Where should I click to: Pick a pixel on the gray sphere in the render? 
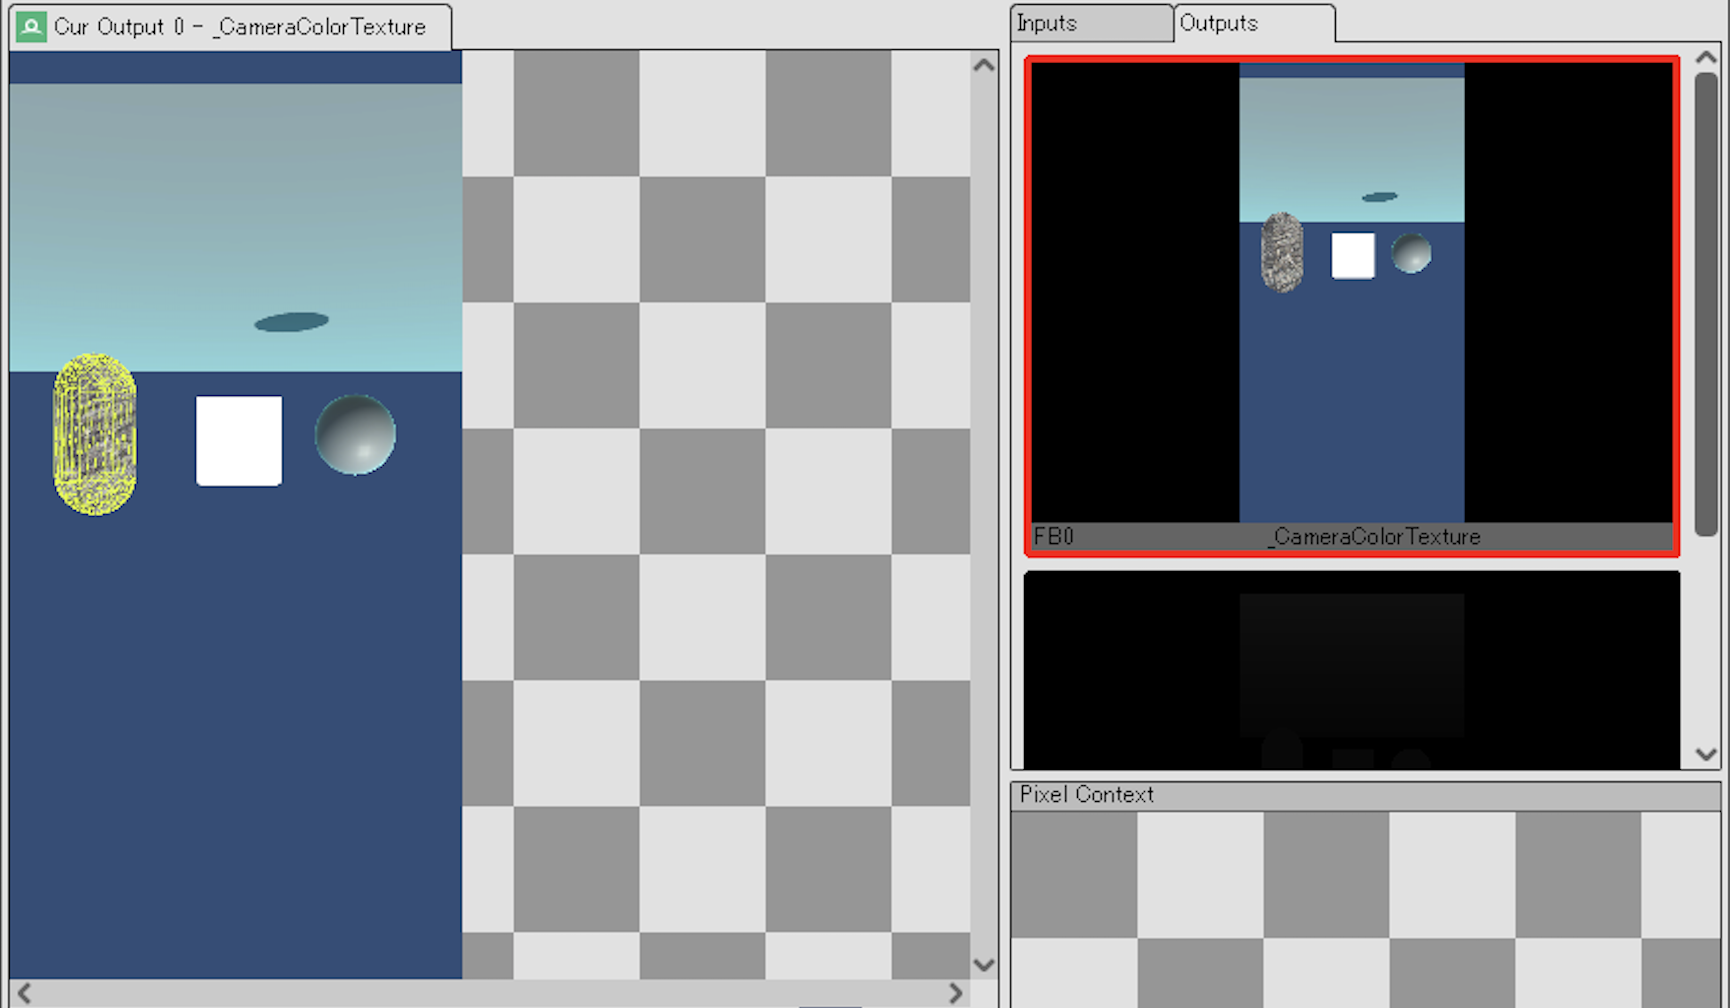pos(355,434)
